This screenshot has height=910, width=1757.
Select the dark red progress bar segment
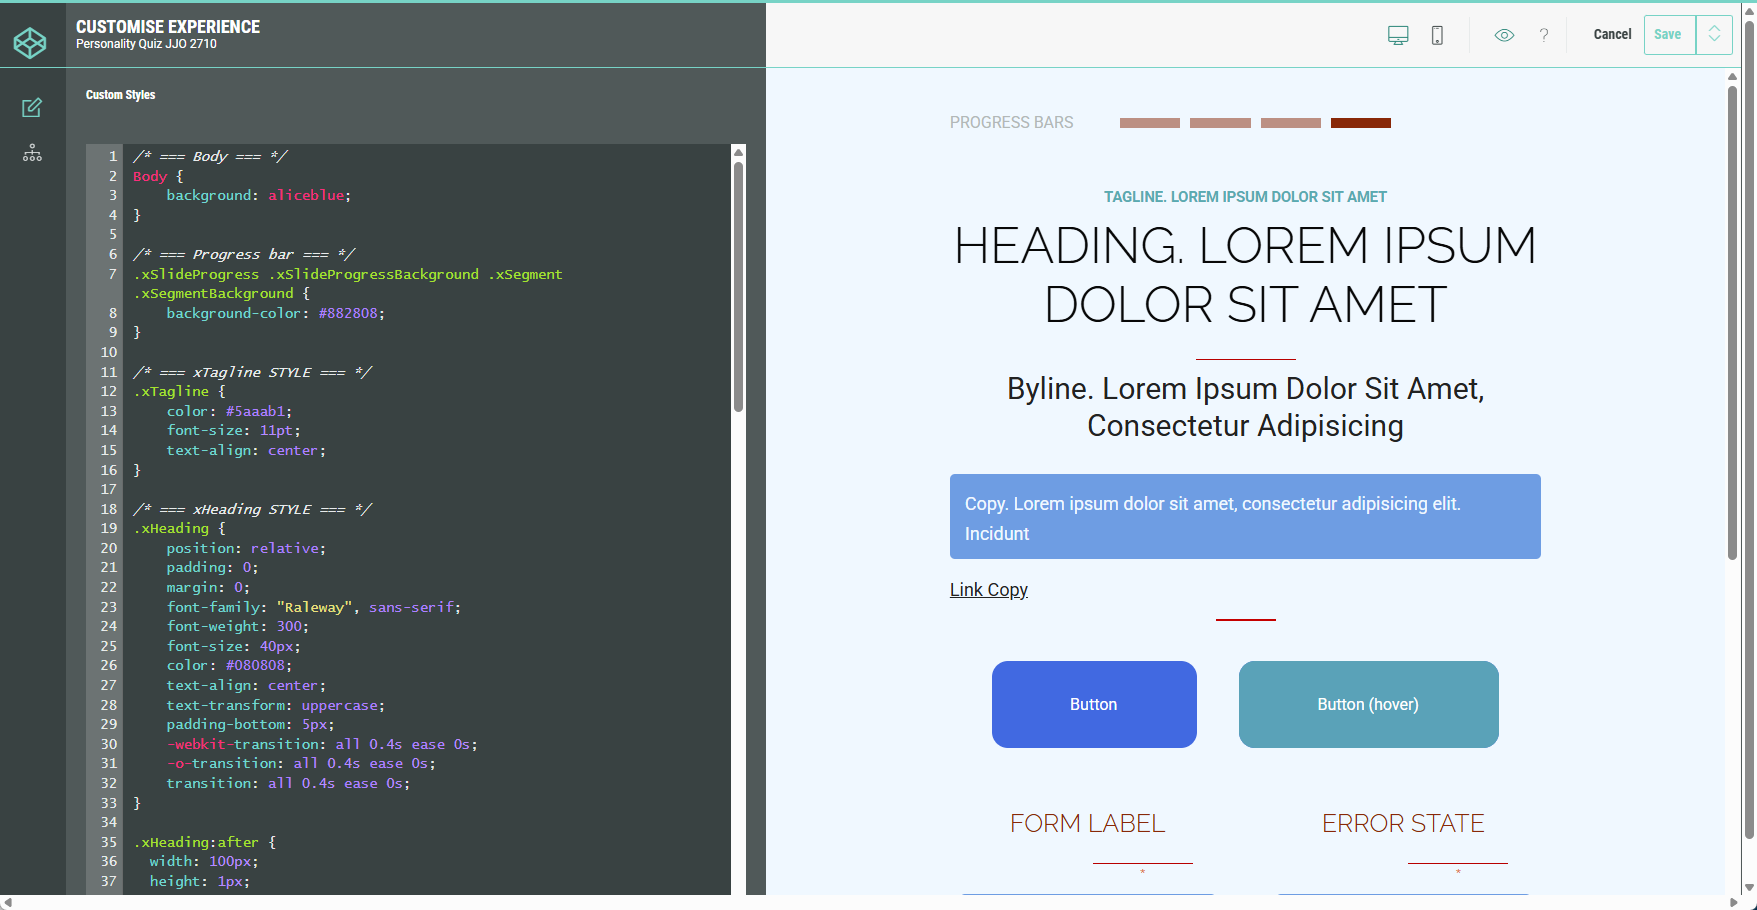pyautogui.click(x=1360, y=123)
